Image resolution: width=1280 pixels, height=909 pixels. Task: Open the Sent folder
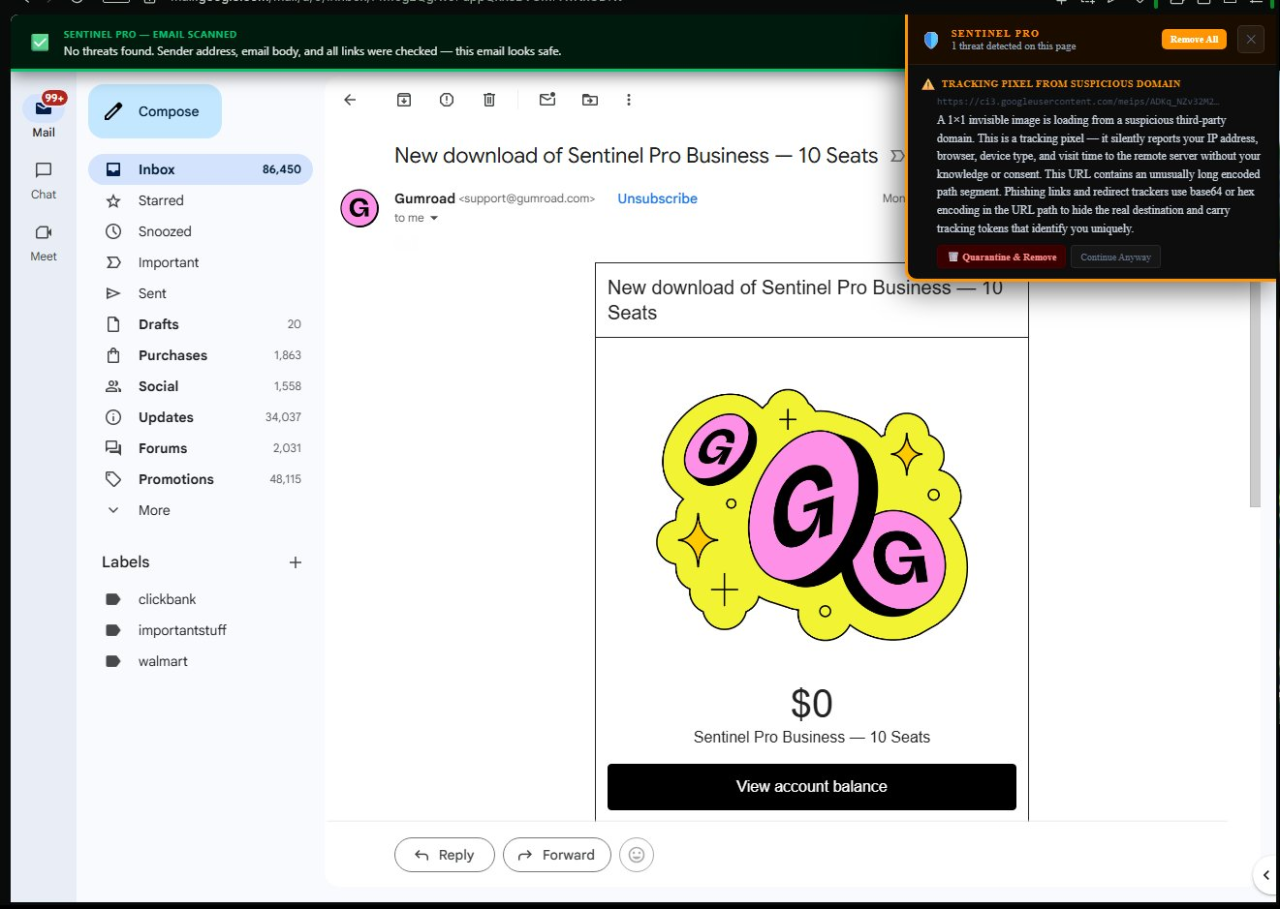pos(201,293)
